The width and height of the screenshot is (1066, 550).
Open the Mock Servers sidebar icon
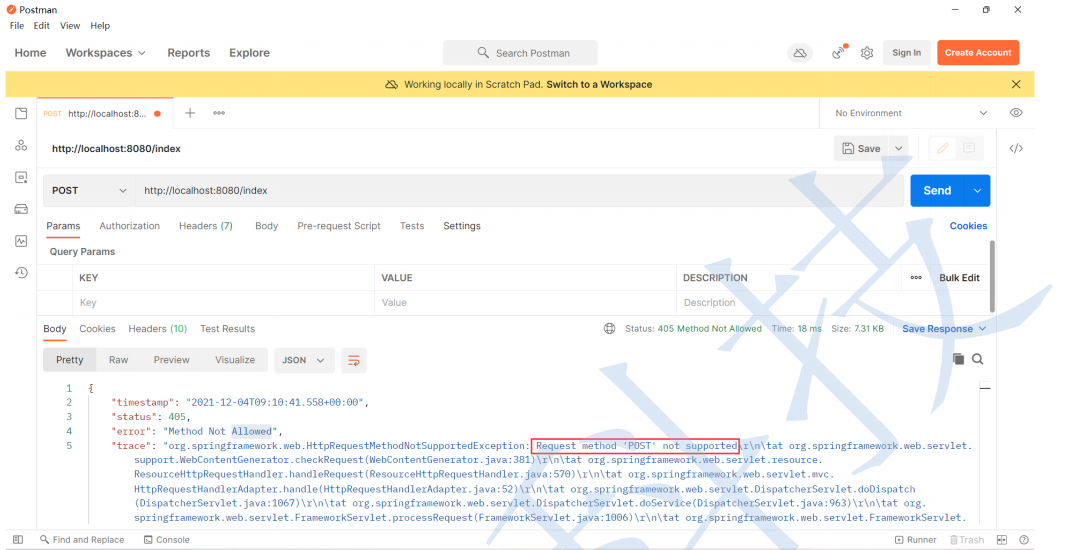pyautogui.click(x=21, y=209)
